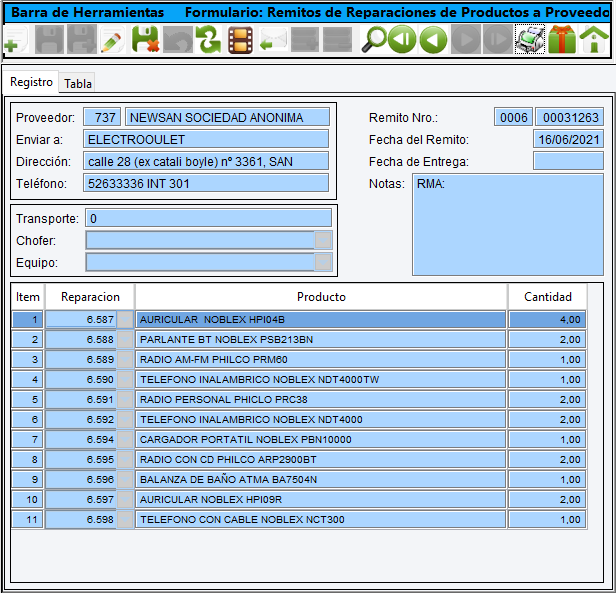This screenshot has width=616, height=593.
Task: Click the empty Fecha de Entrega field
Action: (568, 162)
